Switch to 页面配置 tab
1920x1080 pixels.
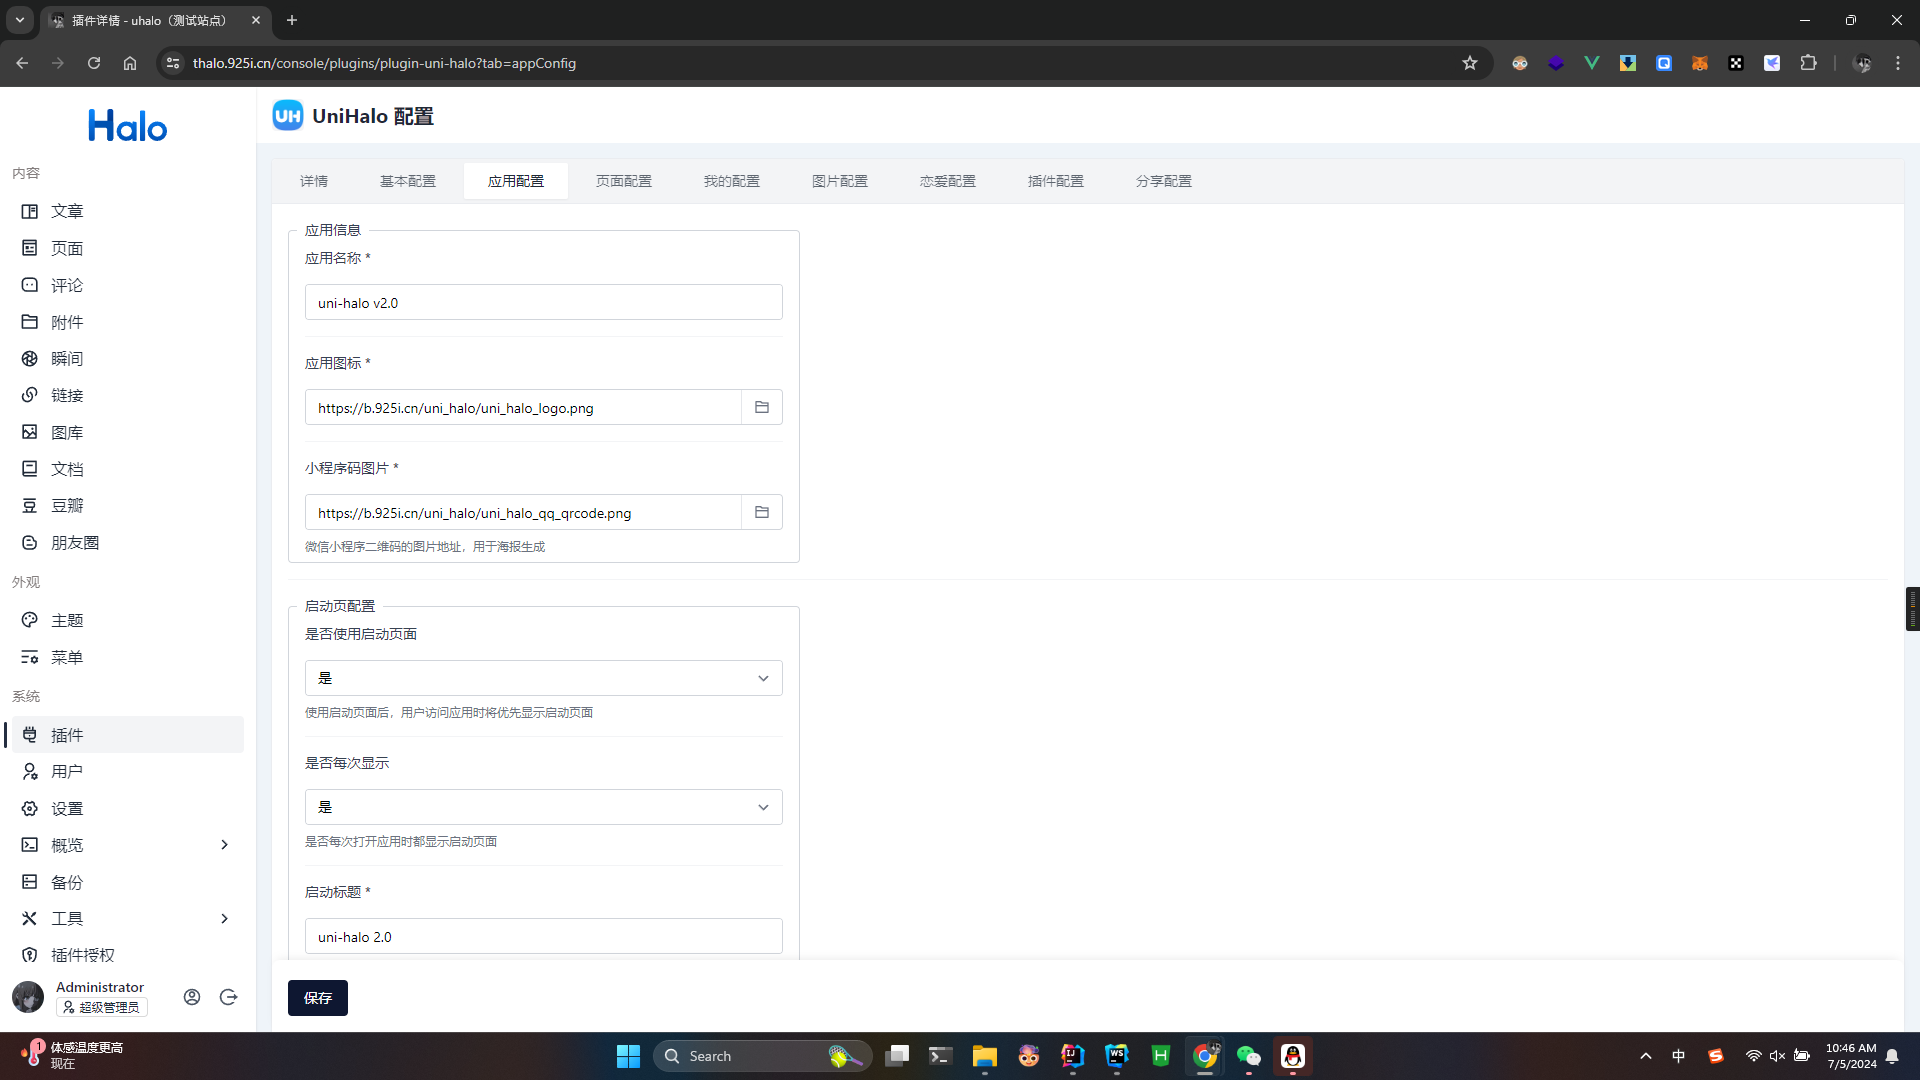click(622, 181)
